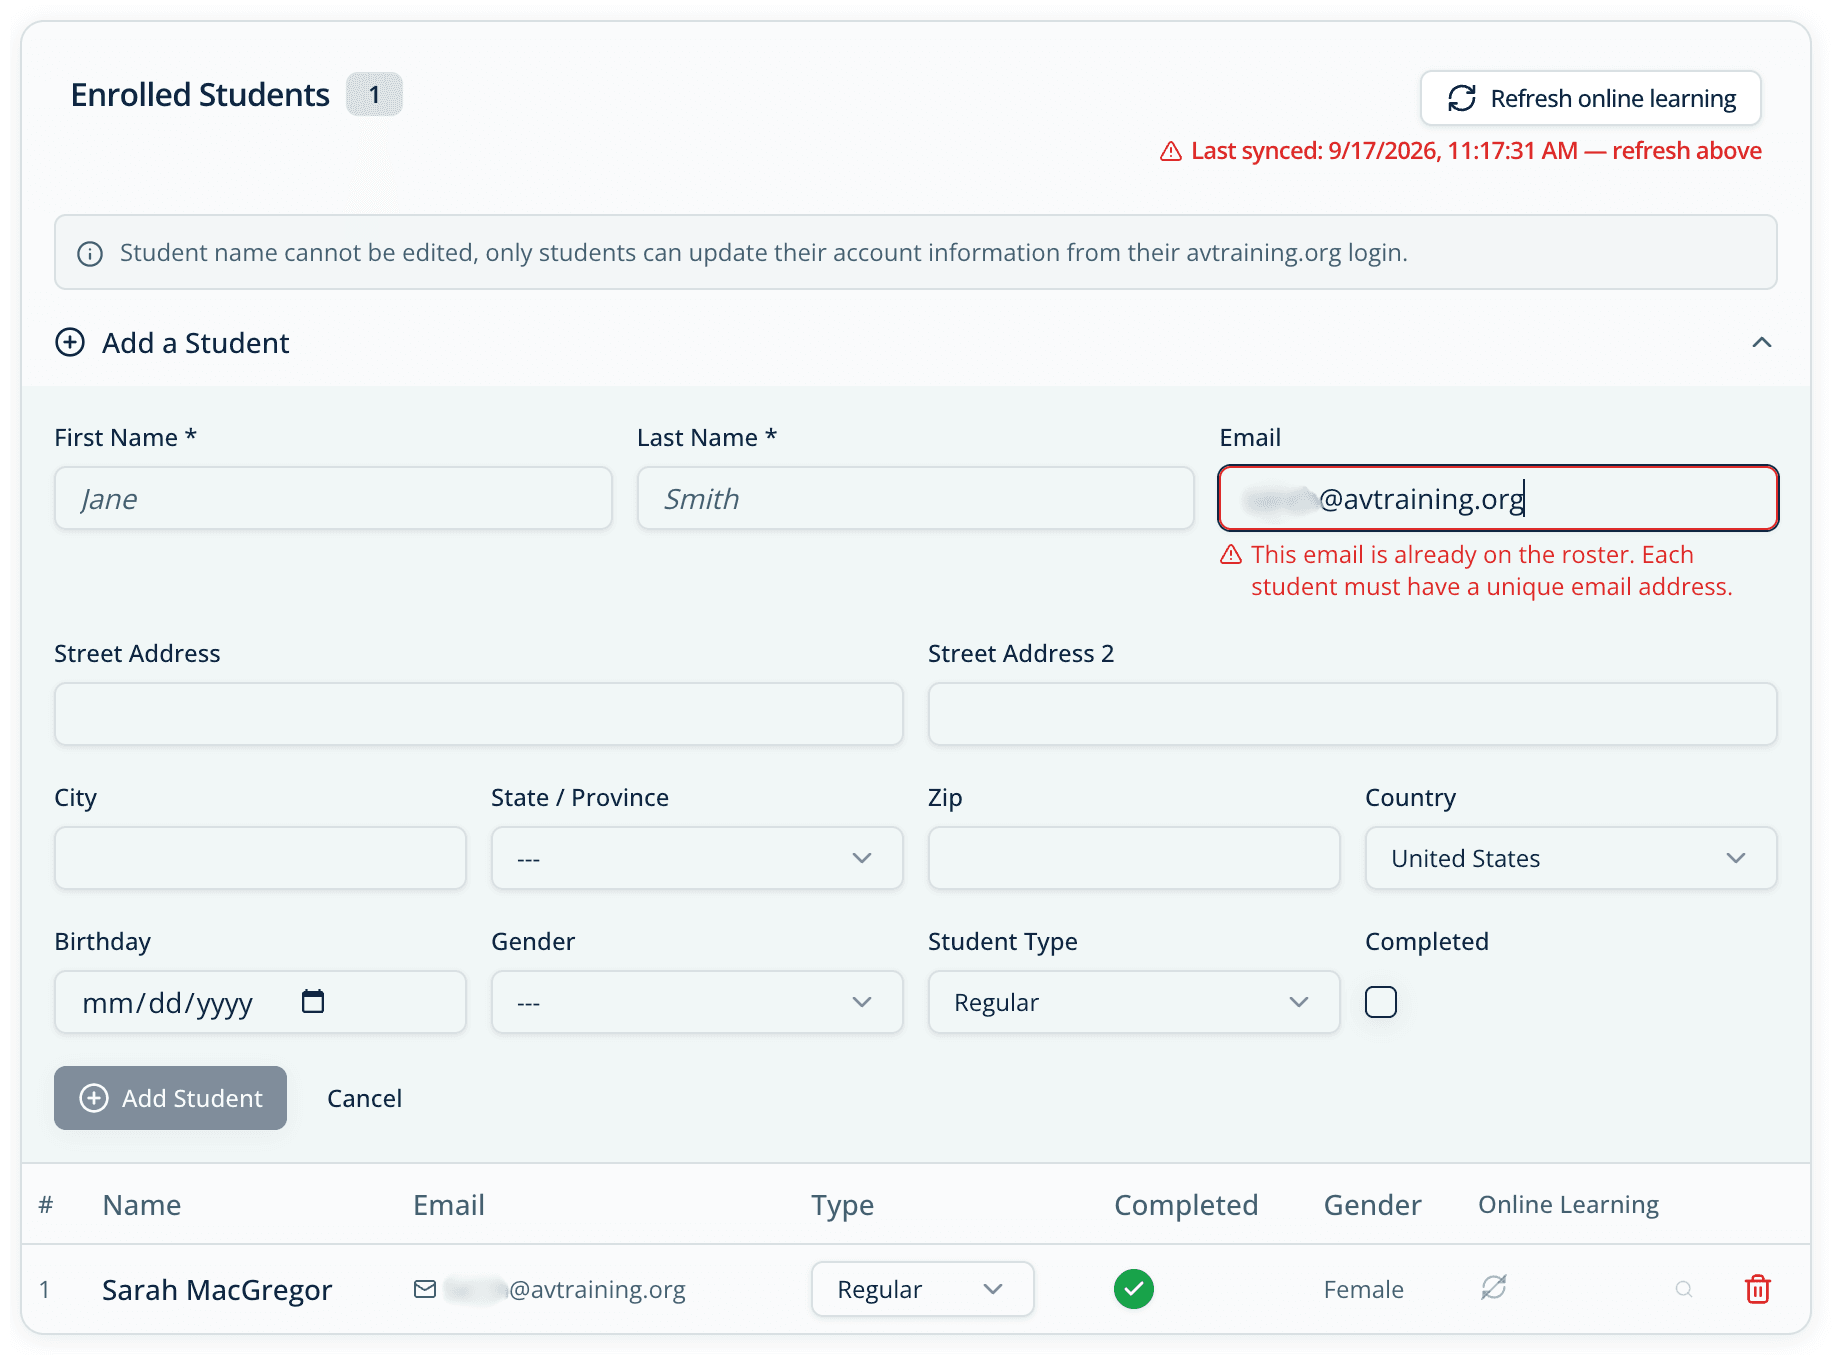Open the Gender dropdown in the form
The image size is (1832, 1355).
click(697, 1002)
